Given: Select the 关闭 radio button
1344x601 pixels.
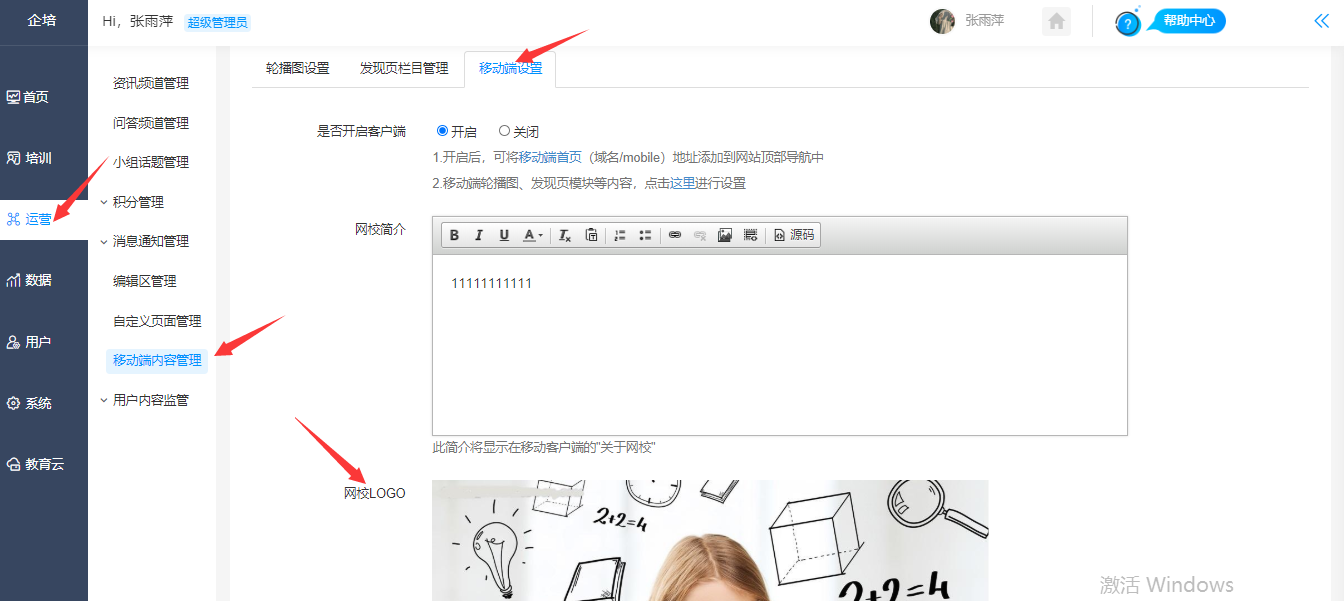Looking at the screenshot, I should (504, 131).
